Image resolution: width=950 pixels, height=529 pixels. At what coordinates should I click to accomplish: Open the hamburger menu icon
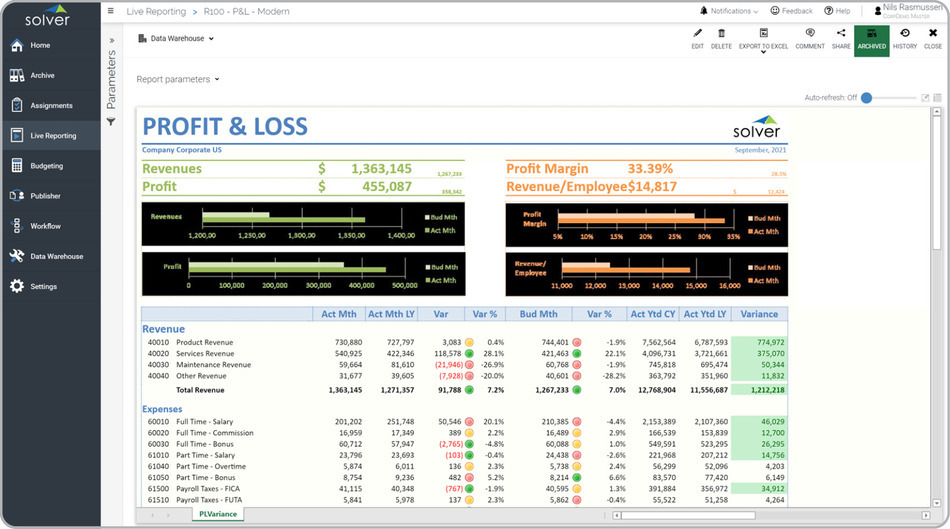click(110, 11)
